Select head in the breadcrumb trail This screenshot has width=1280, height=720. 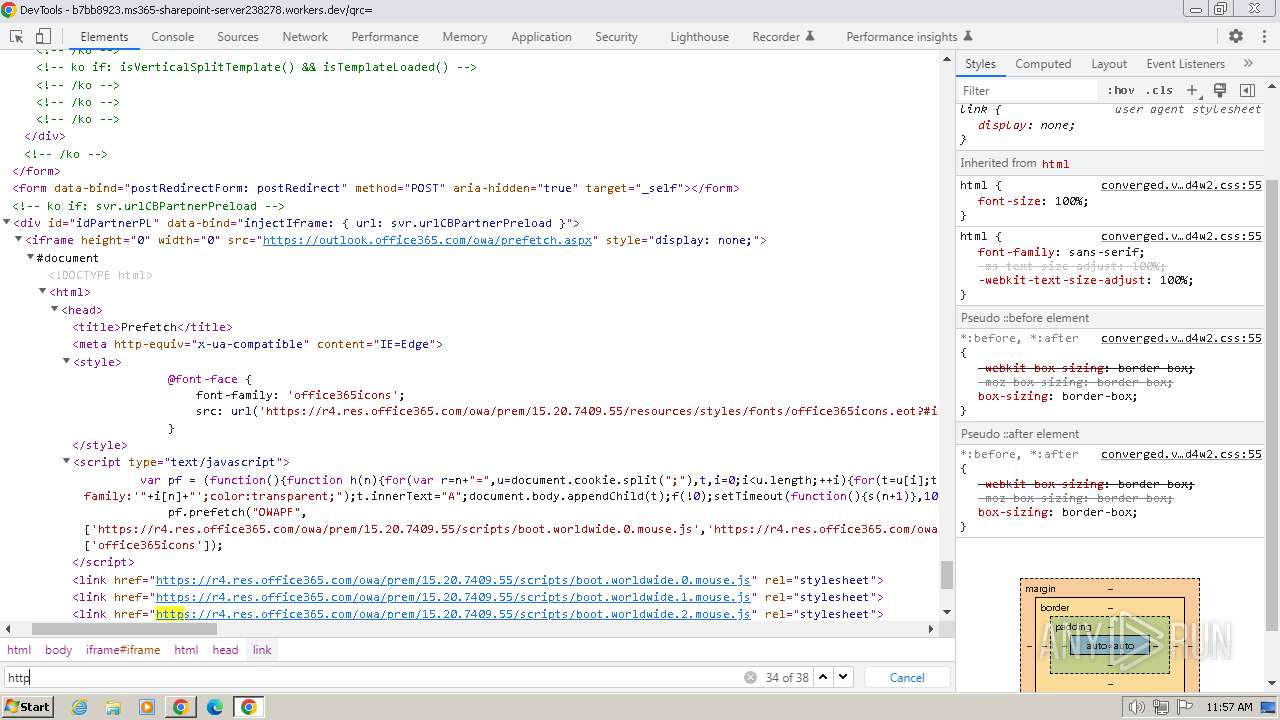coord(225,650)
